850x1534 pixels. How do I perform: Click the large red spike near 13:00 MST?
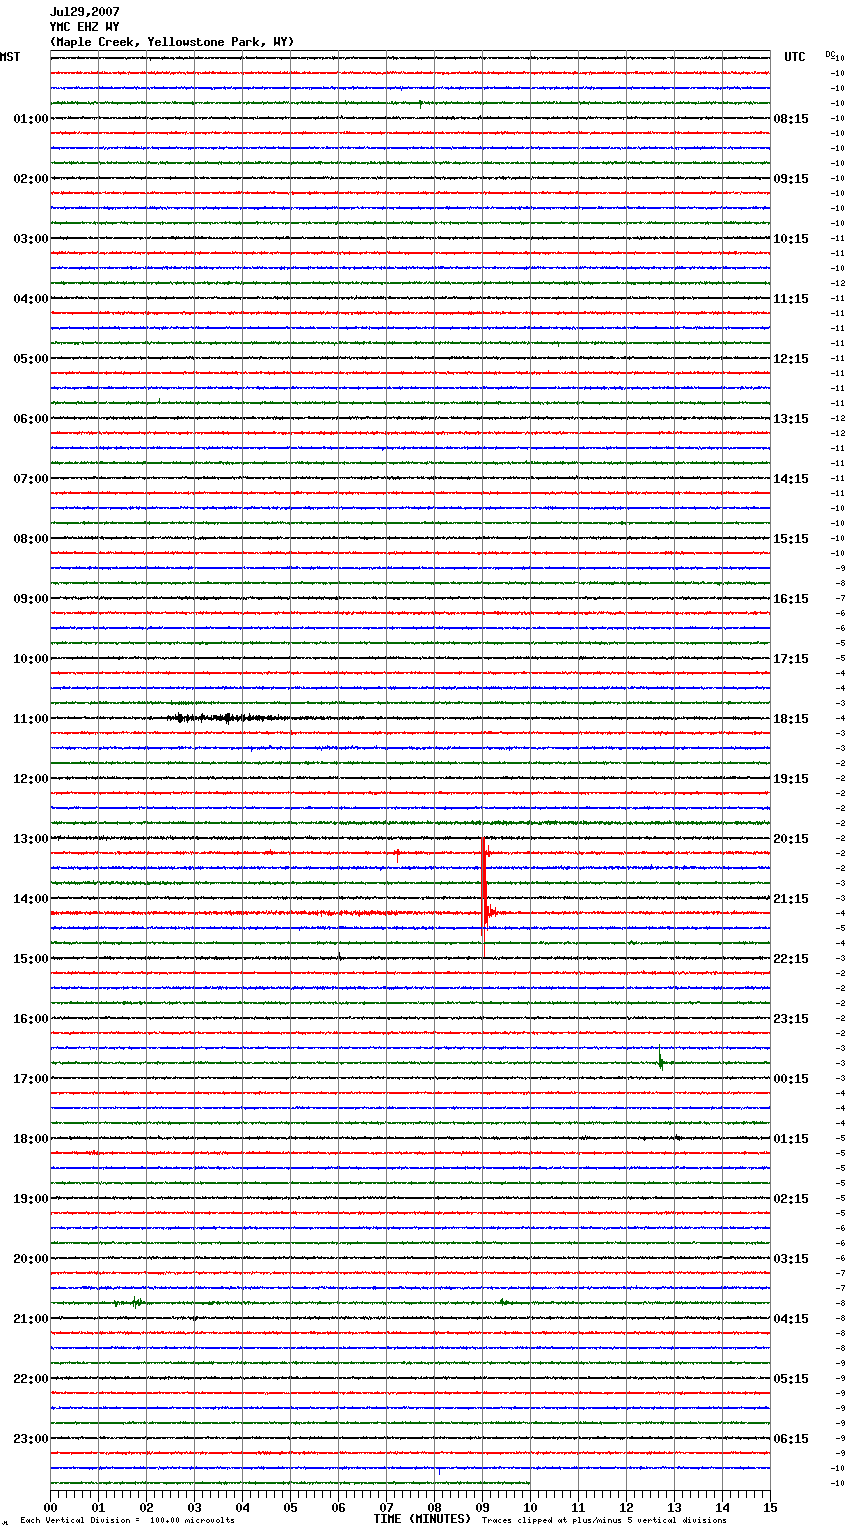pos(484,897)
